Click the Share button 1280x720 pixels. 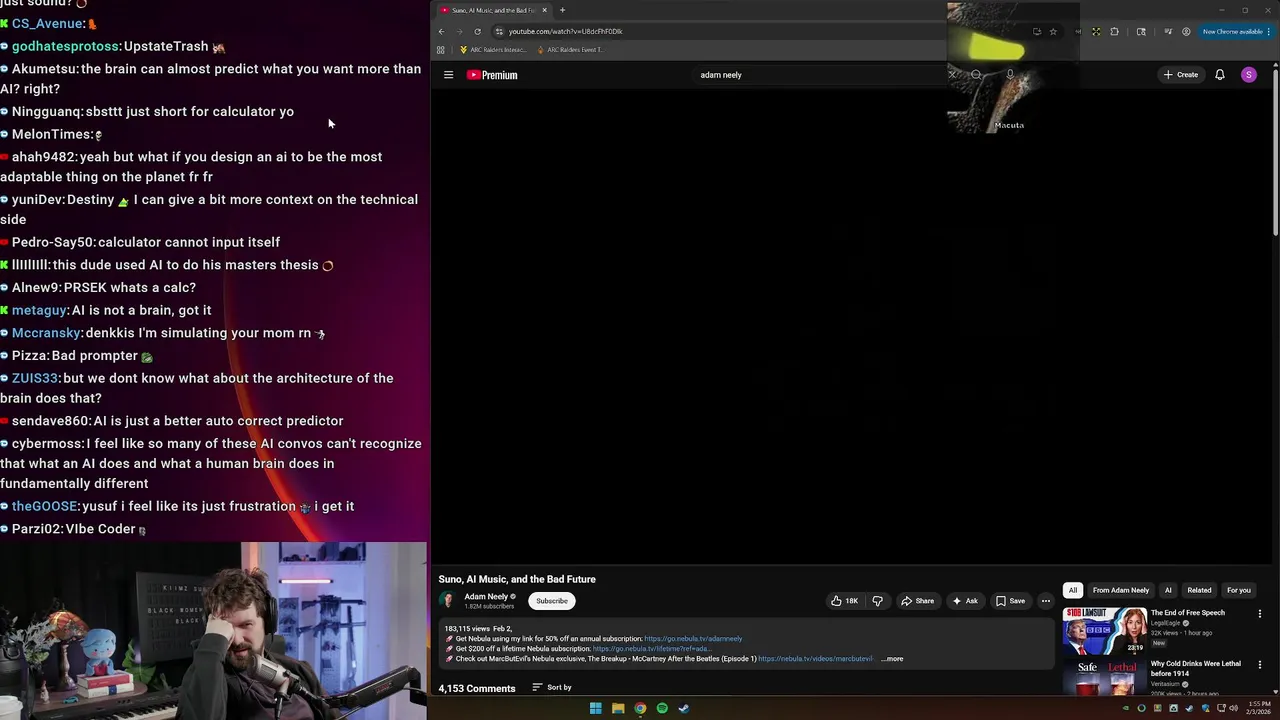917,601
